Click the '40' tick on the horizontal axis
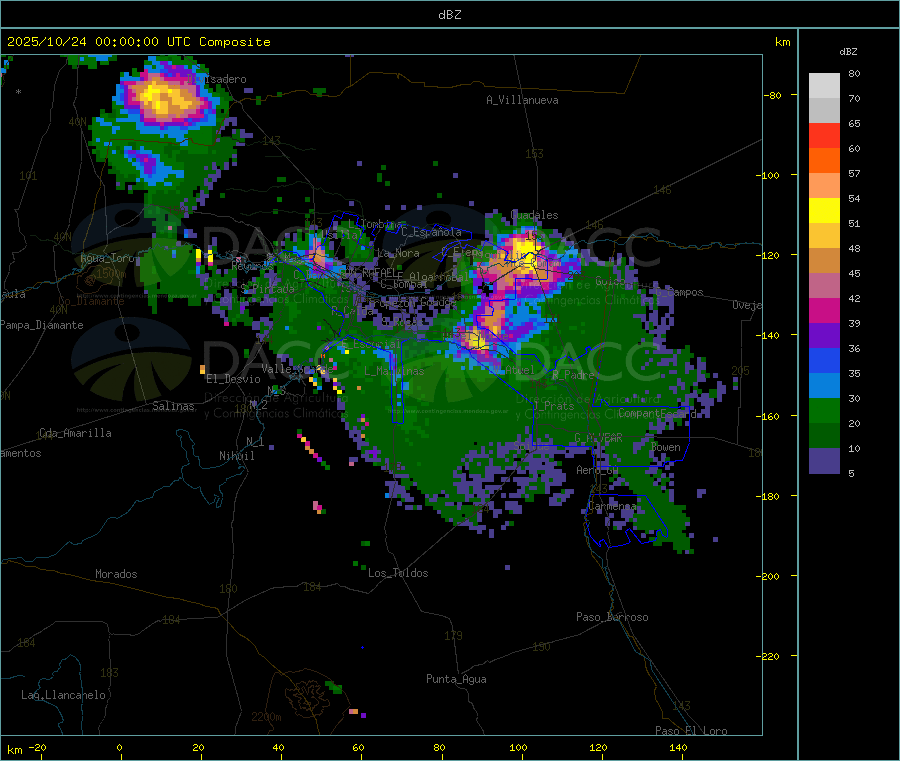The height and width of the screenshot is (761, 900). [278, 747]
